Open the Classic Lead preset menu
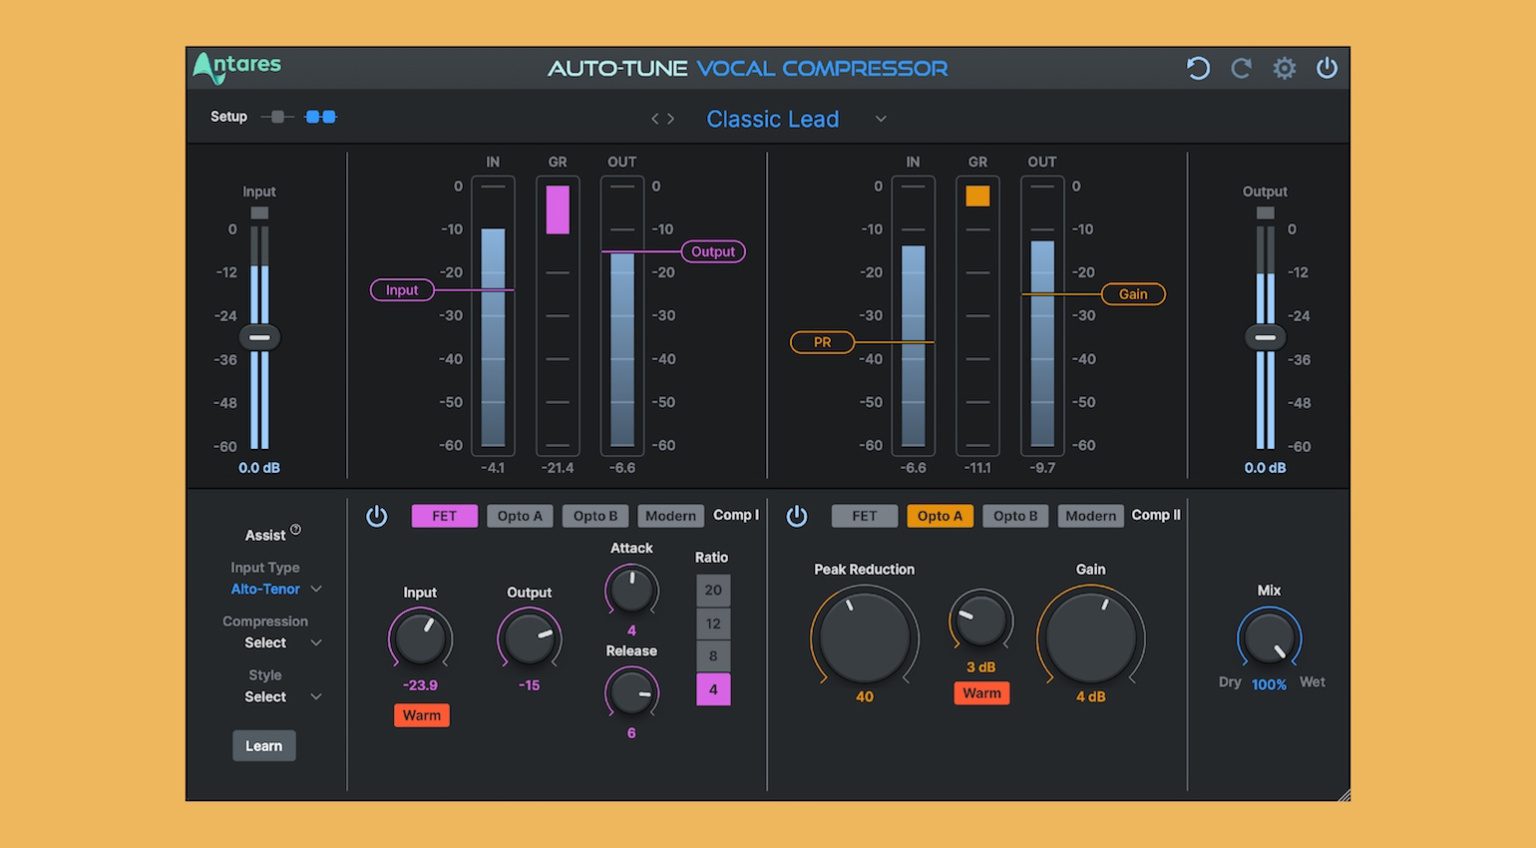The width and height of the screenshot is (1536, 848). tap(773, 119)
